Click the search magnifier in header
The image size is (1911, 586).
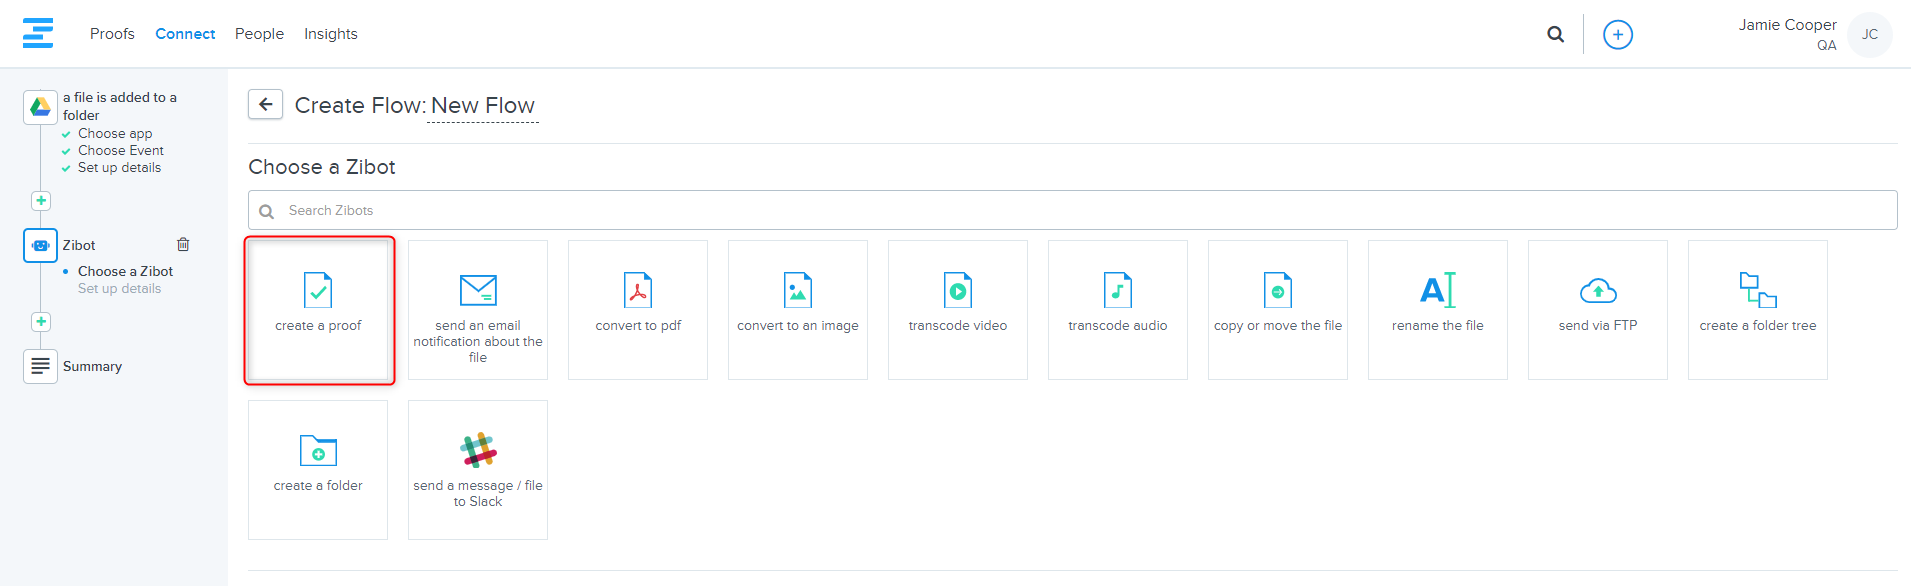pos(1555,34)
